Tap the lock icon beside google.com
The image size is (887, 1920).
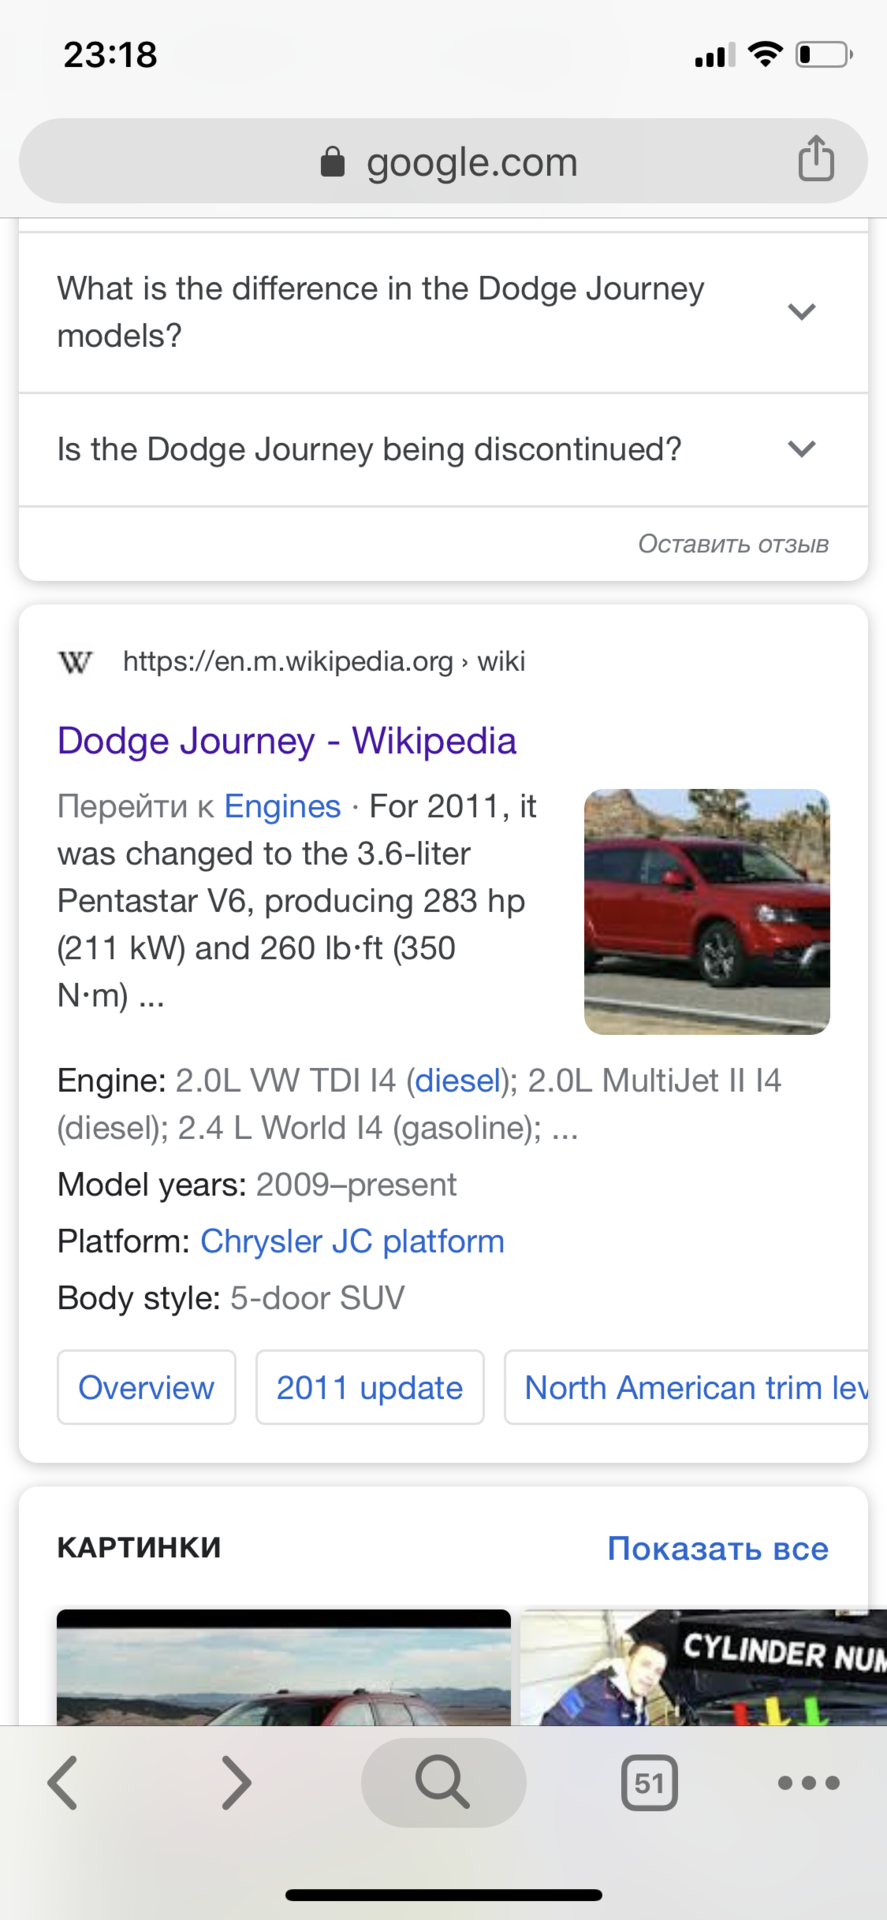click(332, 162)
